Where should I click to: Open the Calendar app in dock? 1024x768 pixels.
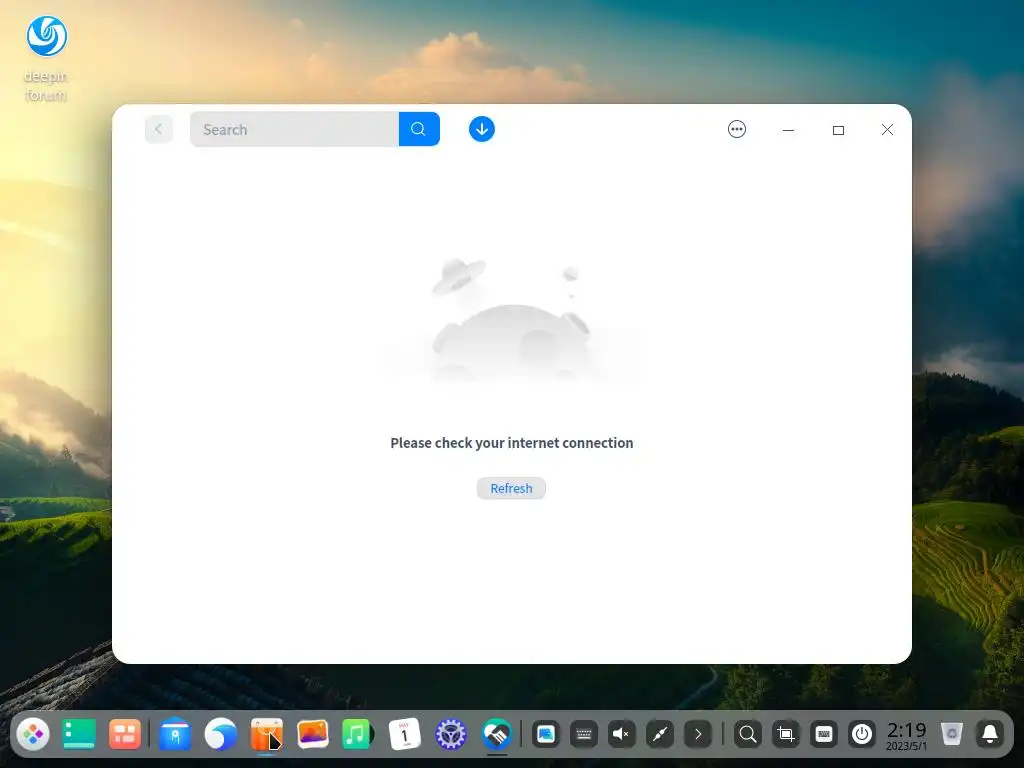405,735
